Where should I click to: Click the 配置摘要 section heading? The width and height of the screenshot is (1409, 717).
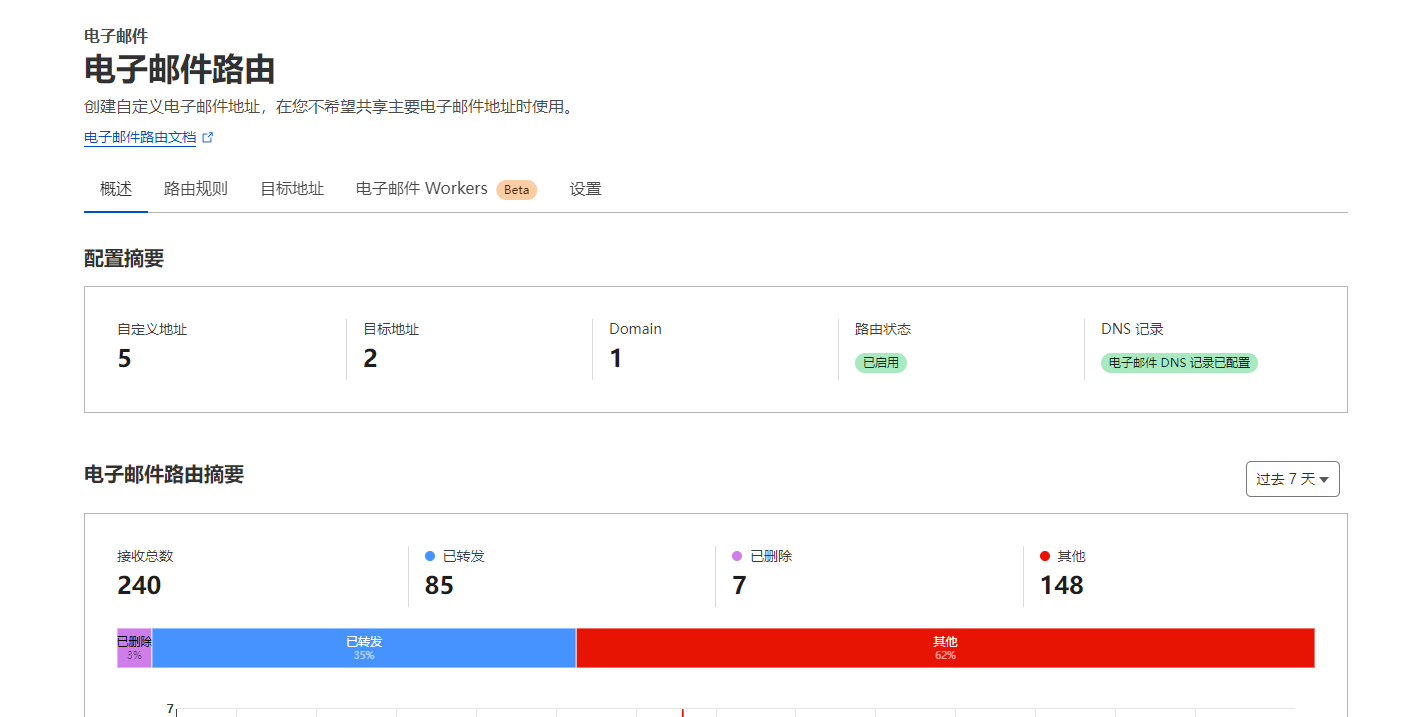tap(124, 259)
